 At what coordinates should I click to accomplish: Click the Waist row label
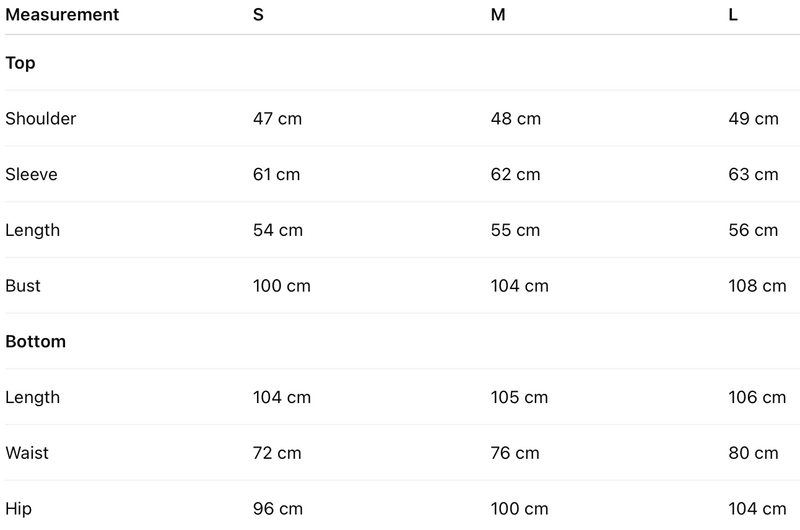pyautogui.click(x=27, y=453)
